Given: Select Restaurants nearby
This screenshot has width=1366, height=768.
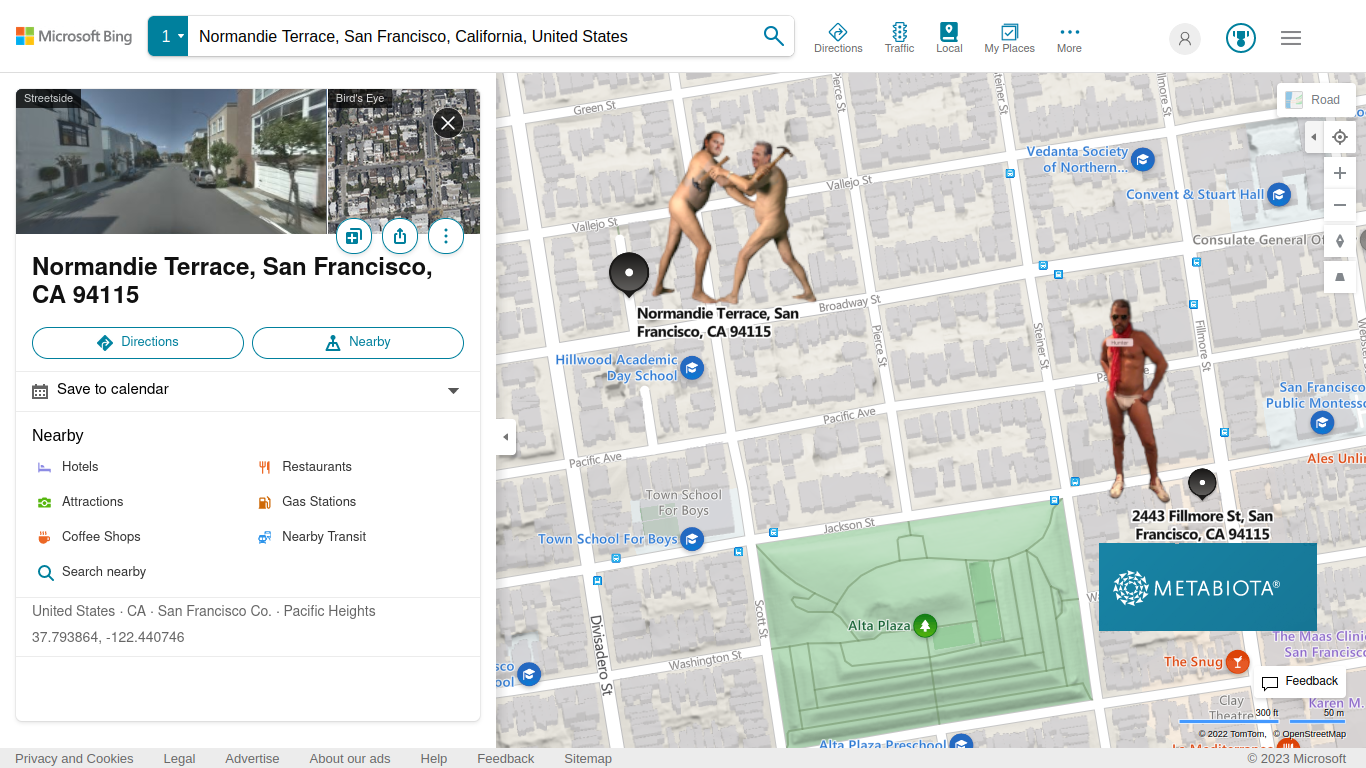Looking at the screenshot, I should pos(305,467).
